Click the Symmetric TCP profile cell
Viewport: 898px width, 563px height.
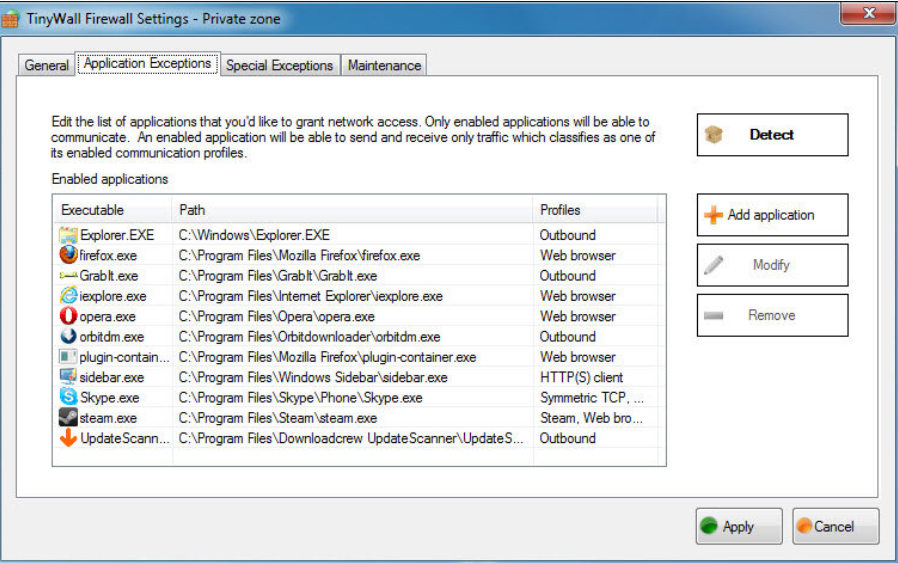[x=592, y=397]
